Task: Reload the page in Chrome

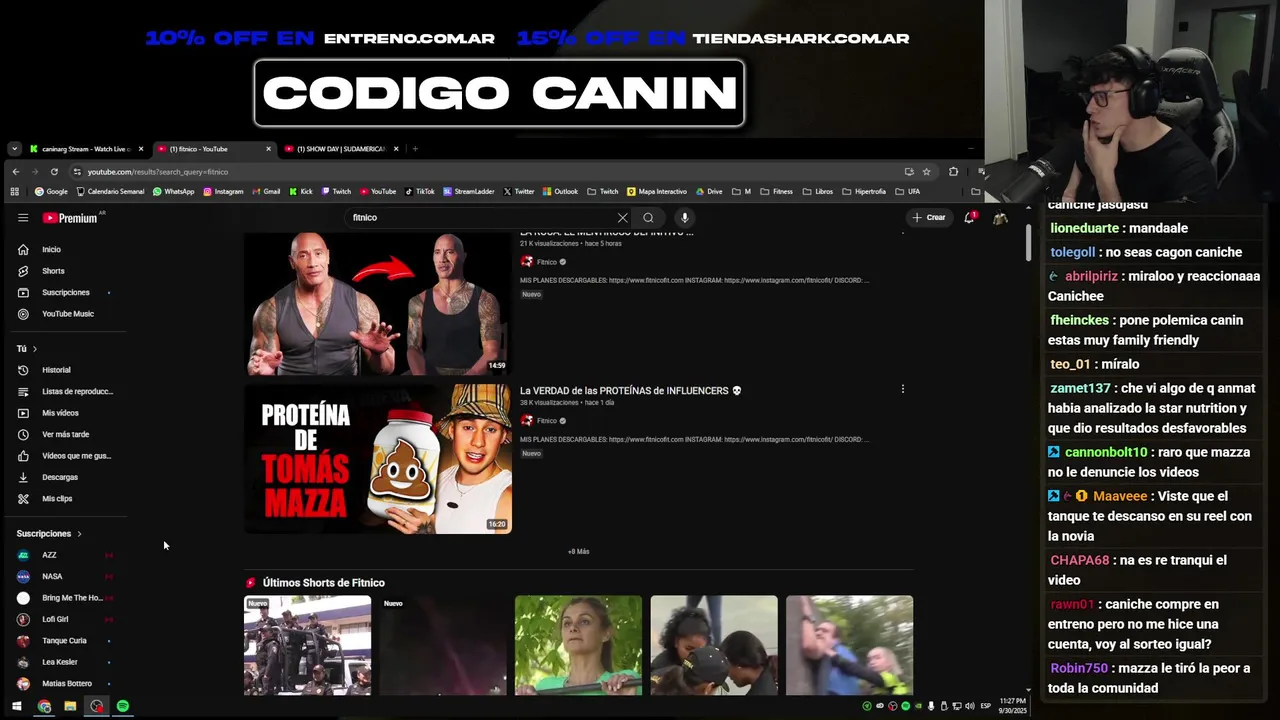Action: tap(54, 171)
